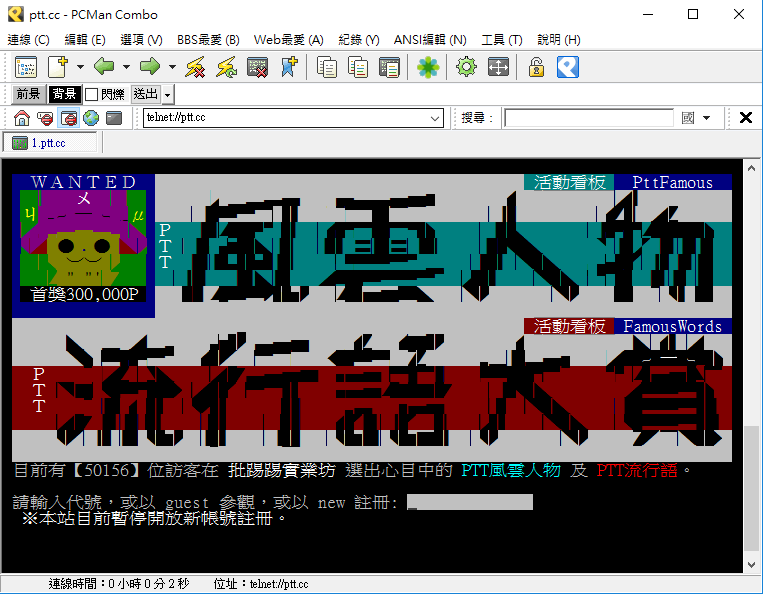This screenshot has height=594, width=763.
Task: Click the PttFamous board label
Action: (672, 182)
